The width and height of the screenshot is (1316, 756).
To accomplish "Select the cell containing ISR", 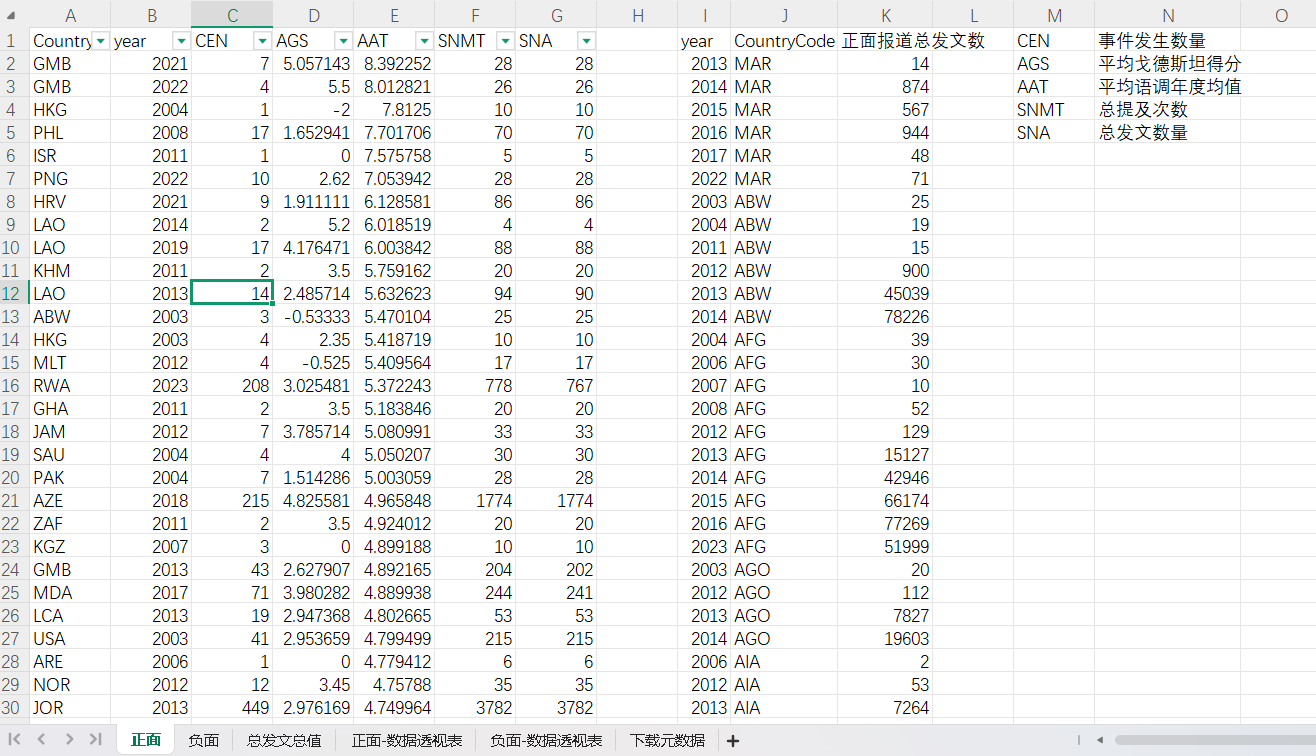I will pos(70,156).
